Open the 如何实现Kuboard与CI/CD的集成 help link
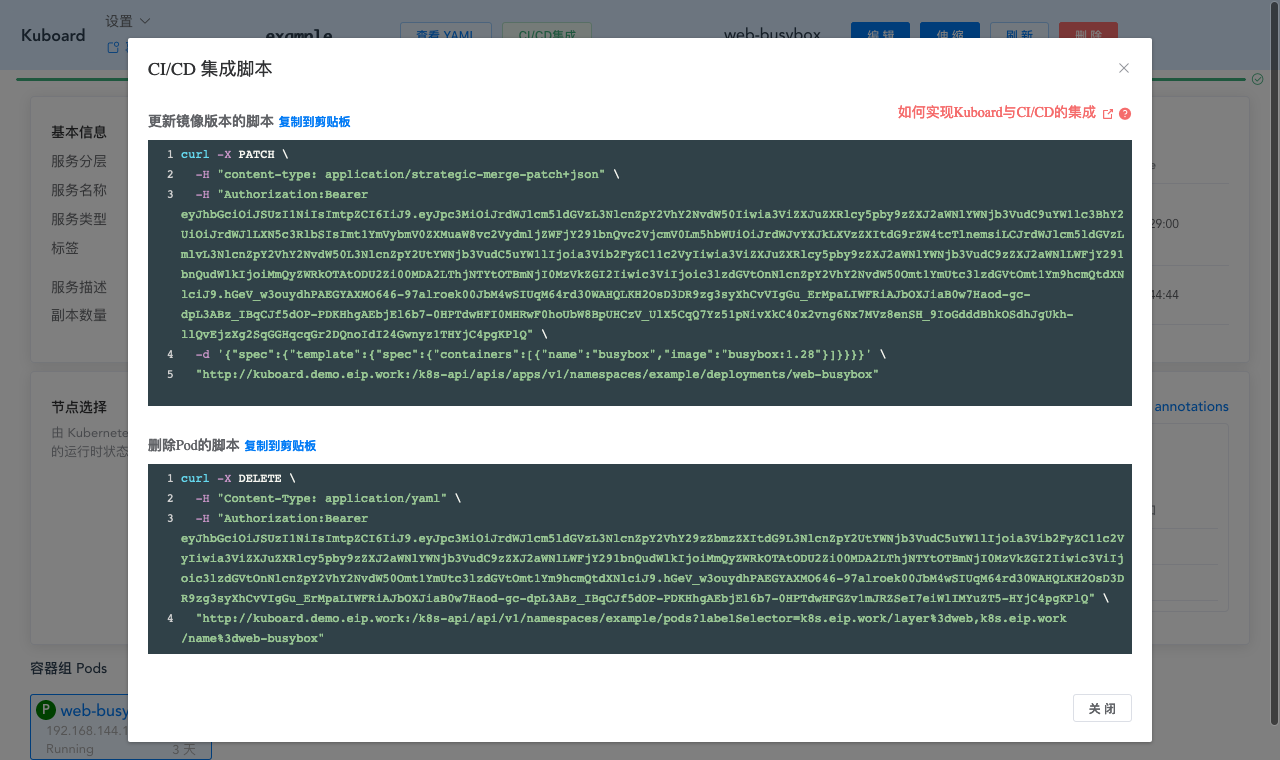The image size is (1280, 760). click(996, 113)
